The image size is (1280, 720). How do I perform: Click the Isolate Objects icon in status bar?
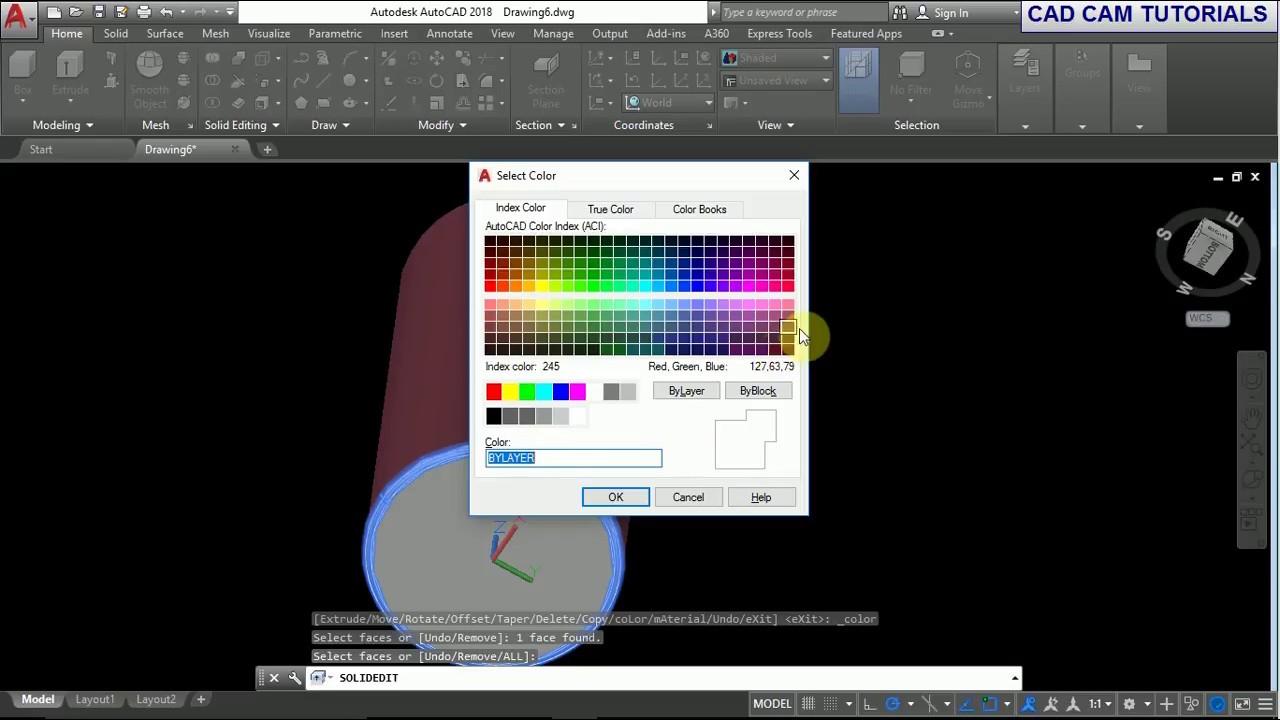click(x=1191, y=704)
